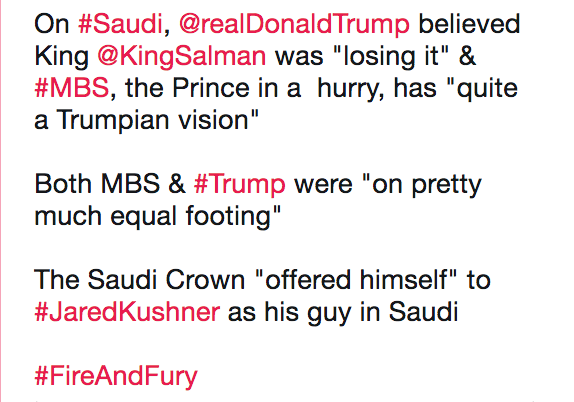This screenshot has height=402, width=574.
Task: Follow the #JaredKushner hashtag link
Action: click(127, 313)
